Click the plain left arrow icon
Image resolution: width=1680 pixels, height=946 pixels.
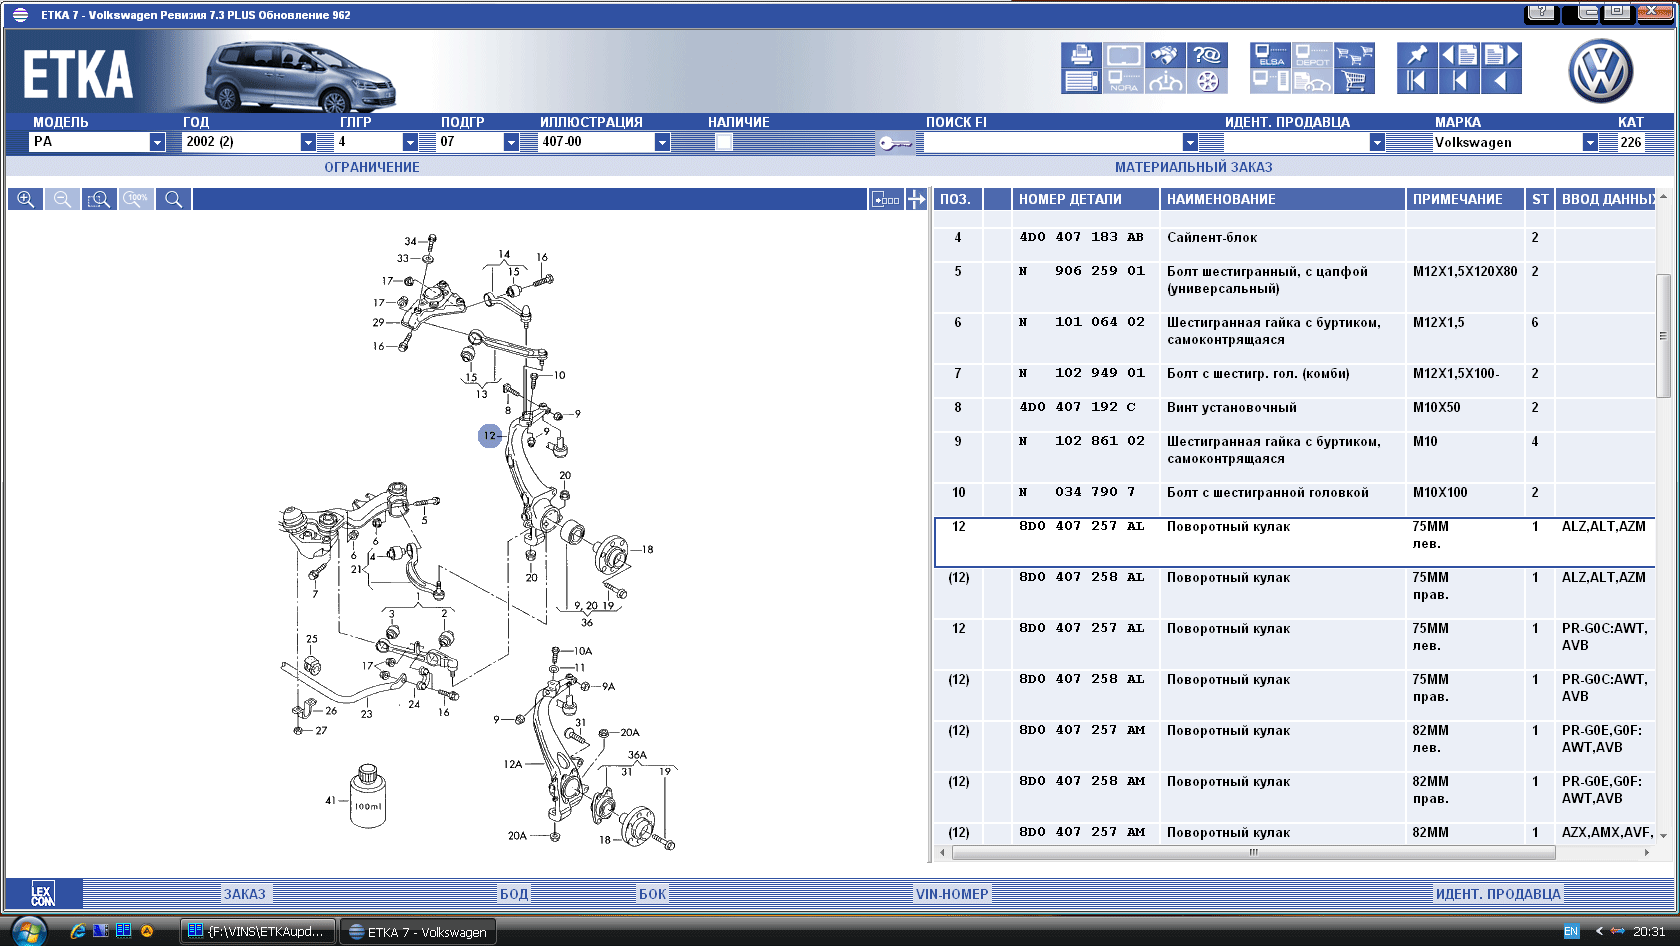[1501, 81]
